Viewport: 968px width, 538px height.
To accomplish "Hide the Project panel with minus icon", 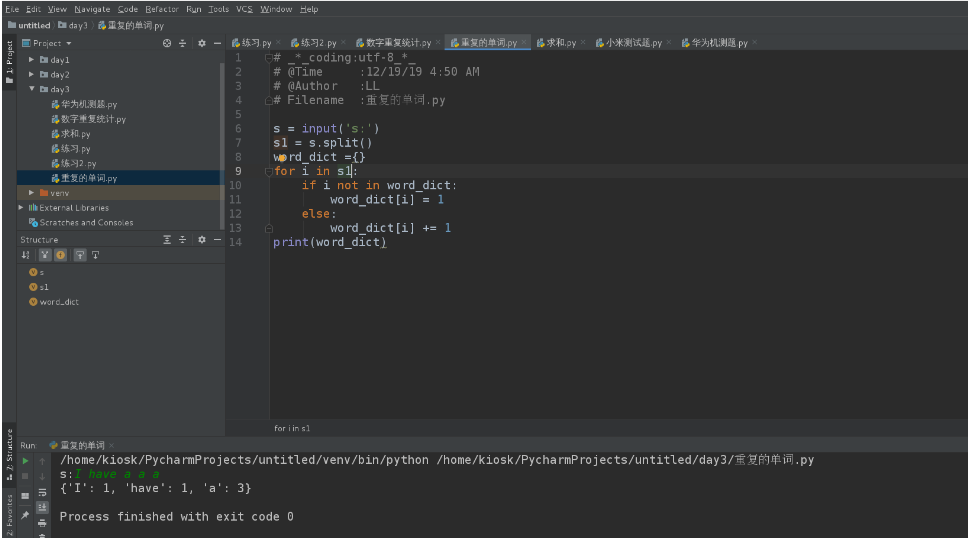I will click(x=217, y=43).
